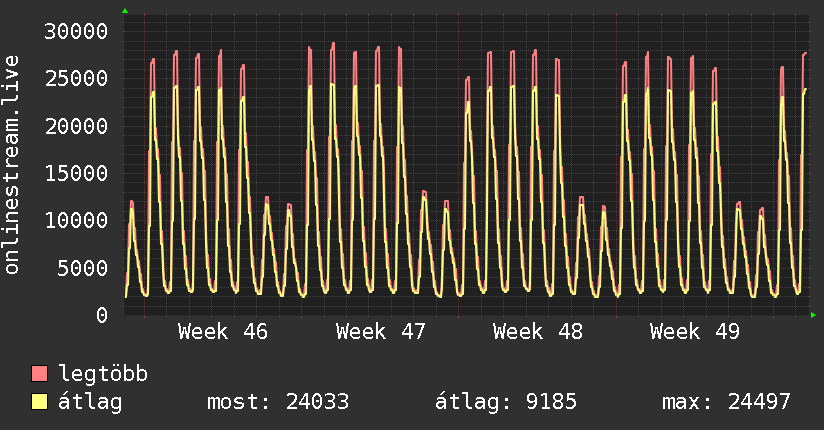Viewport: 824px width, 430px height.
Task: Click the most: 24033 current value
Action: (278, 402)
